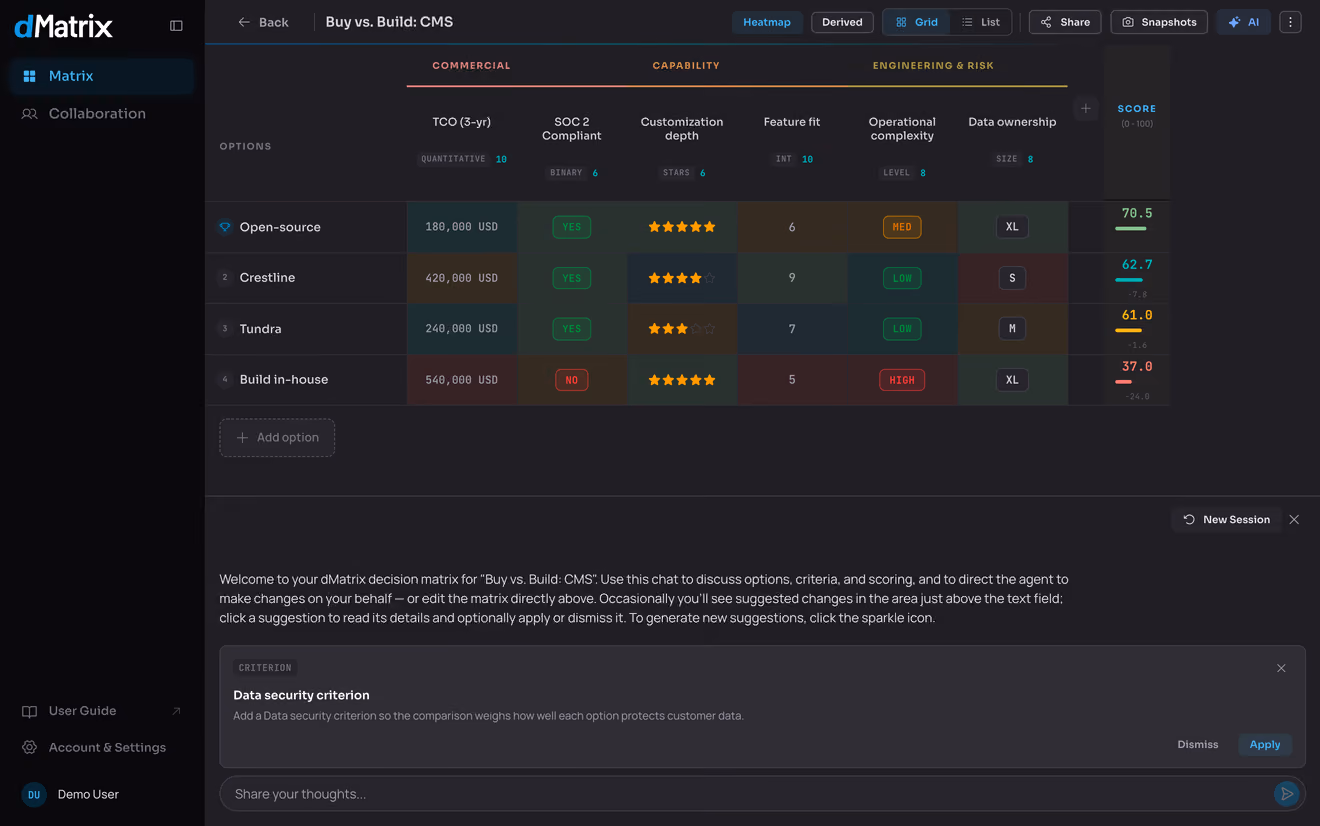
Task: Change Crestline's Data ownership size S
Action: click(x=1012, y=278)
